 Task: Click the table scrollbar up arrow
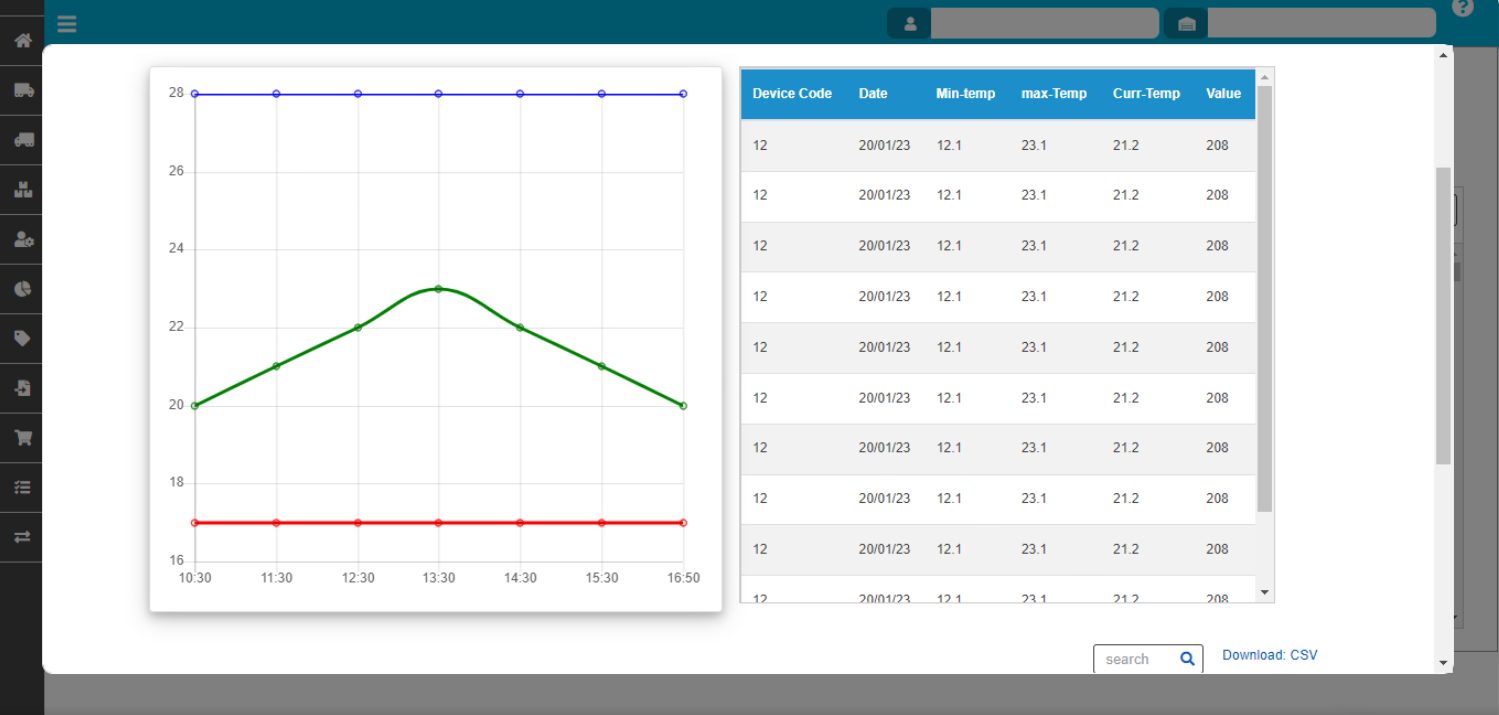click(x=1264, y=77)
